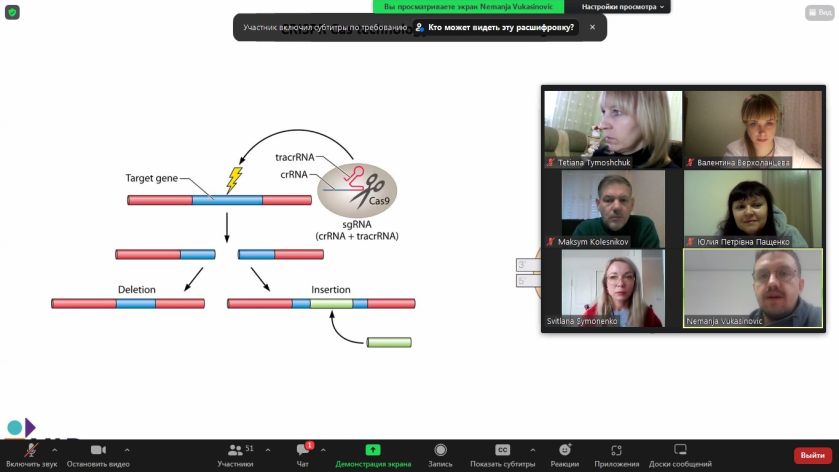Expand audio options arrow beside microphone
839x472 pixels.
(55, 450)
